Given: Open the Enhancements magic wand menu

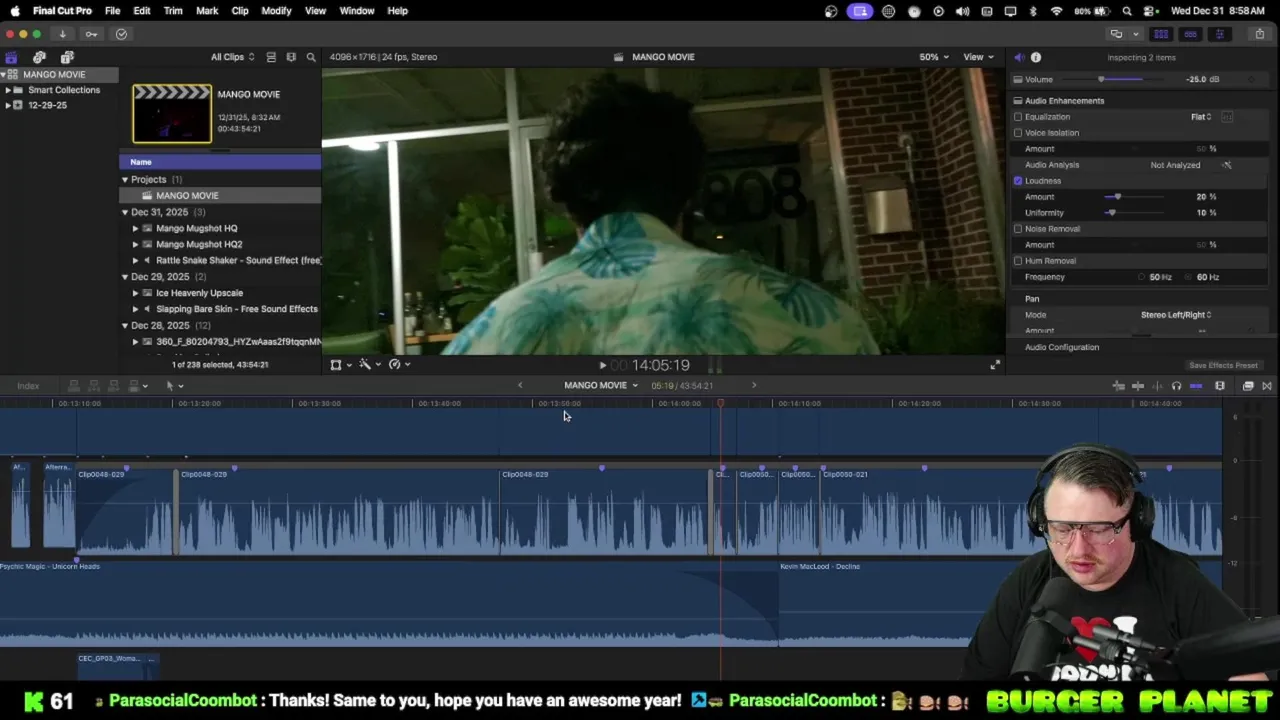Looking at the screenshot, I should [x=370, y=365].
